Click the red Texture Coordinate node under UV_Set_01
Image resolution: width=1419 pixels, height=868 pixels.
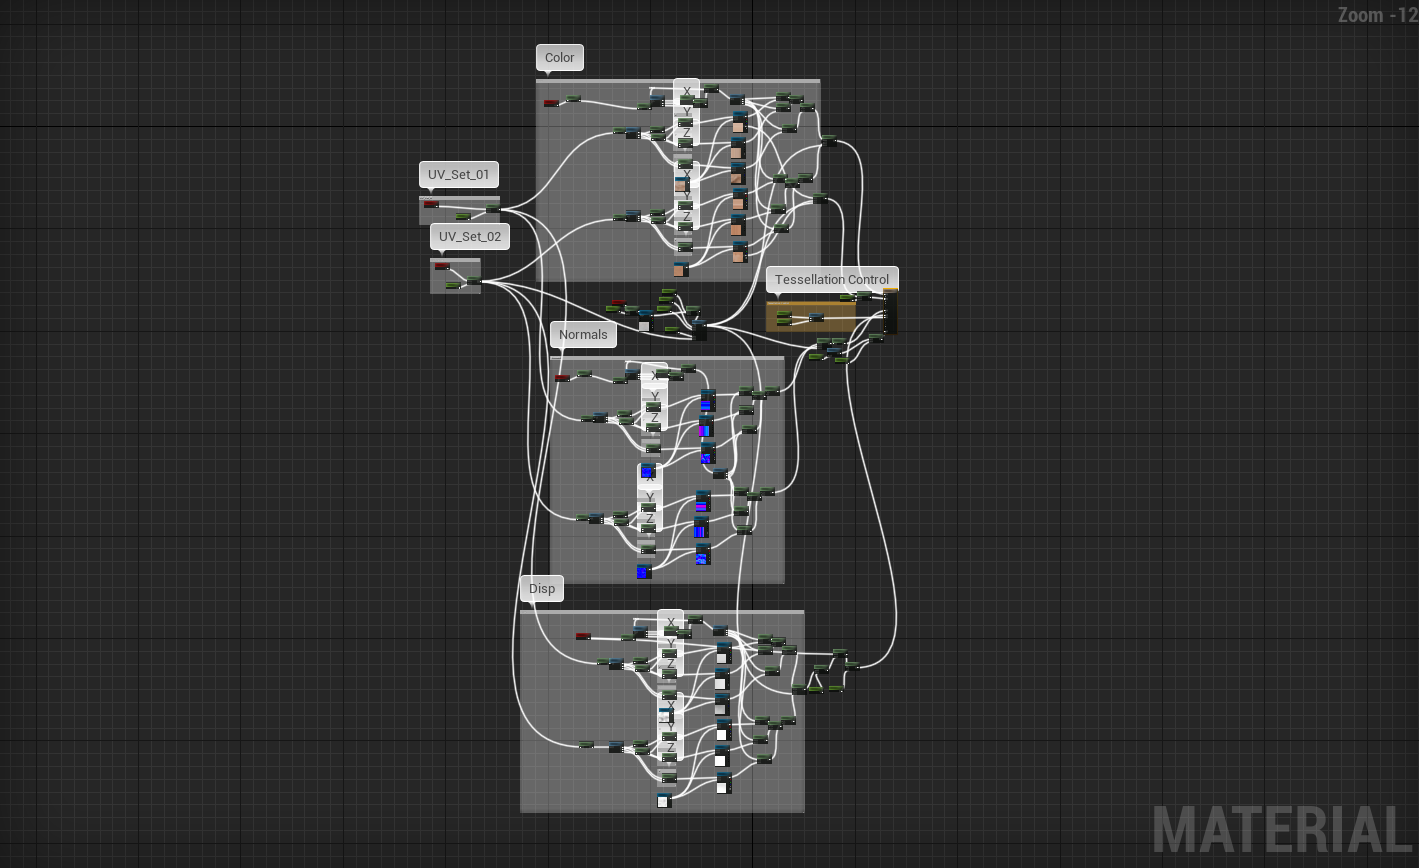click(431, 204)
